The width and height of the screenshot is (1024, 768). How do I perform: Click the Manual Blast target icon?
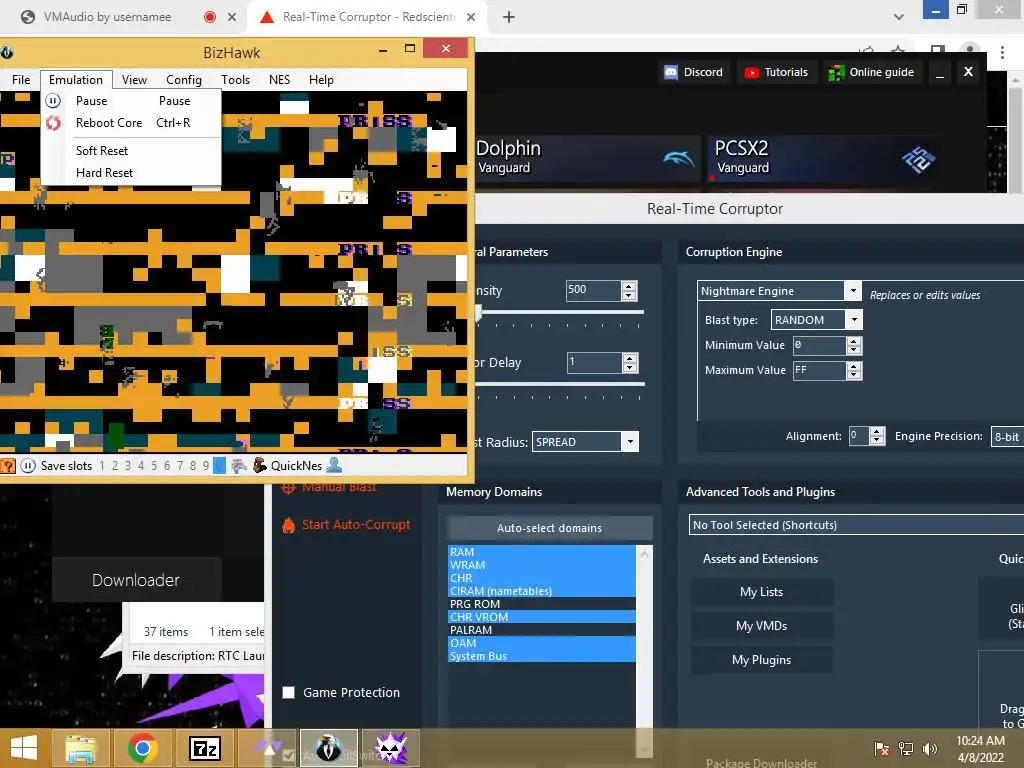click(x=289, y=487)
